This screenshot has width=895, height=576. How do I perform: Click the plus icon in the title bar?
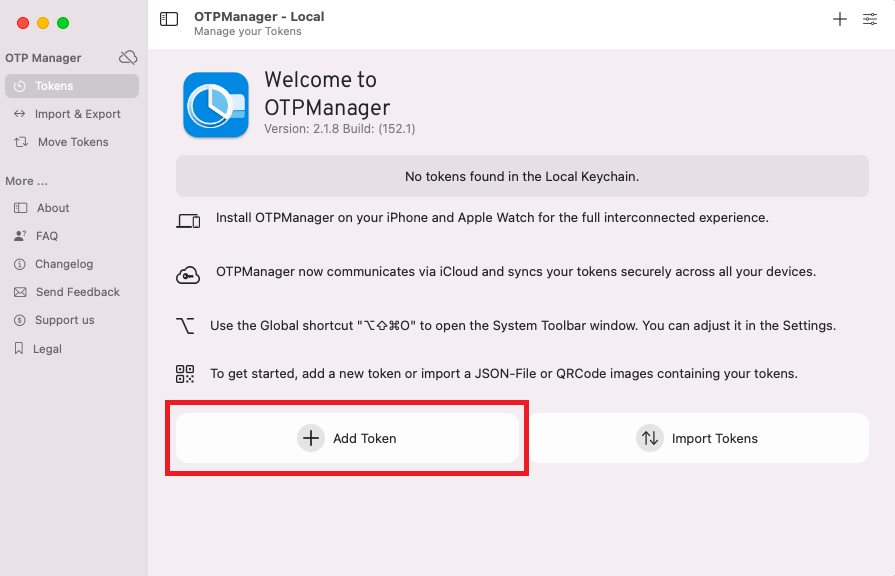point(839,19)
